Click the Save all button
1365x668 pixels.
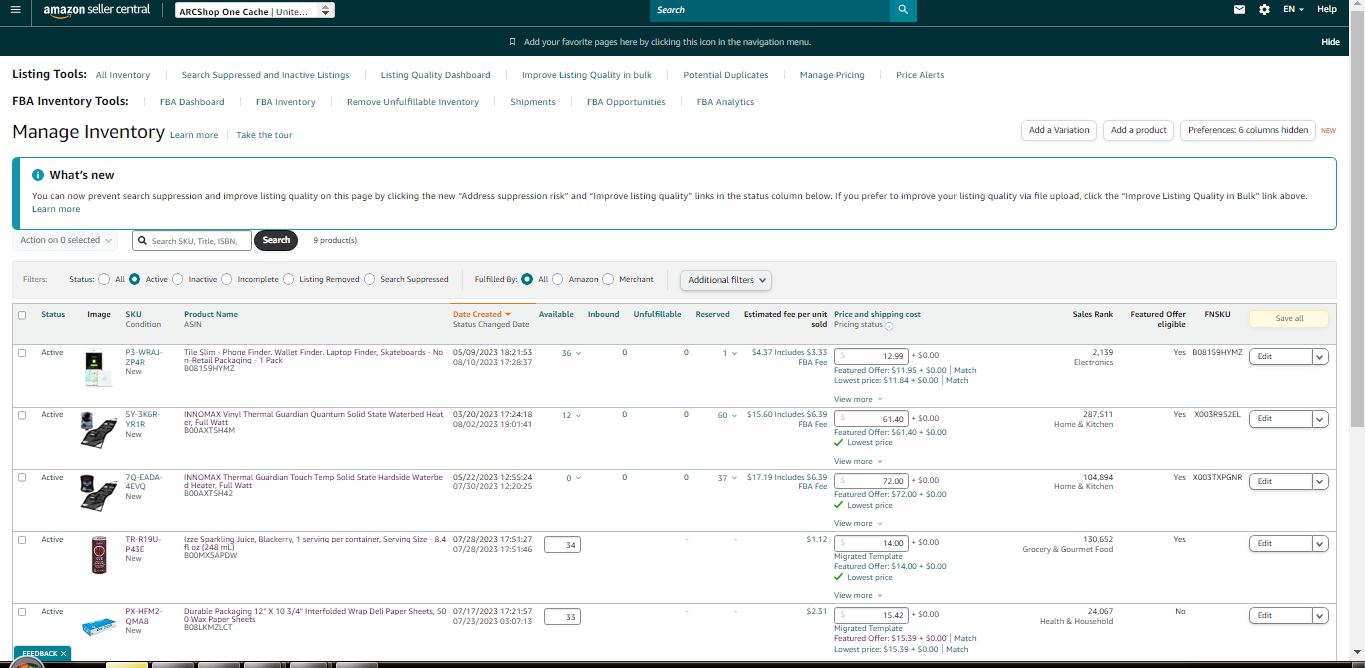point(1289,318)
